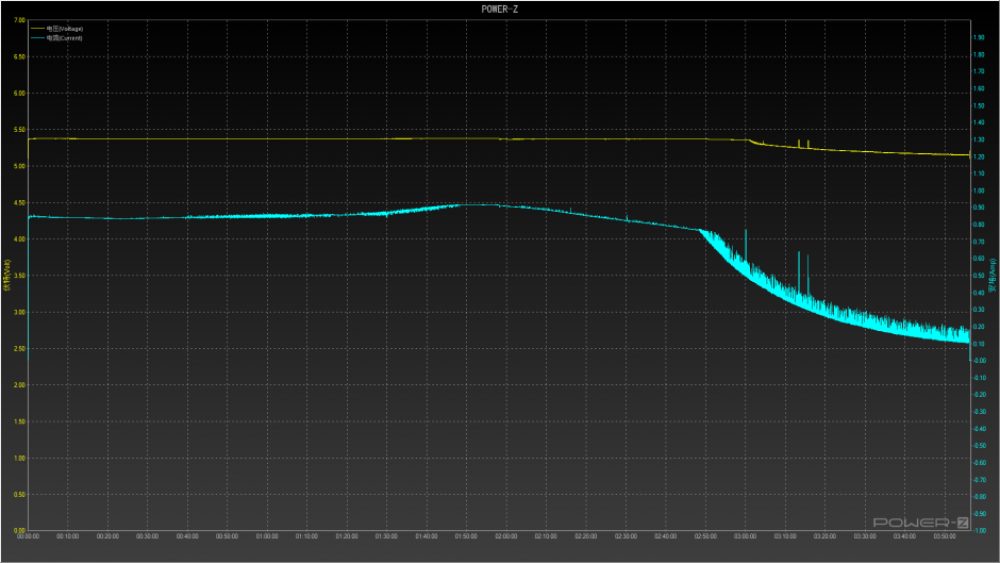Click the 0.00 tick on voltage axis
The image size is (1000, 563).
coord(19,530)
